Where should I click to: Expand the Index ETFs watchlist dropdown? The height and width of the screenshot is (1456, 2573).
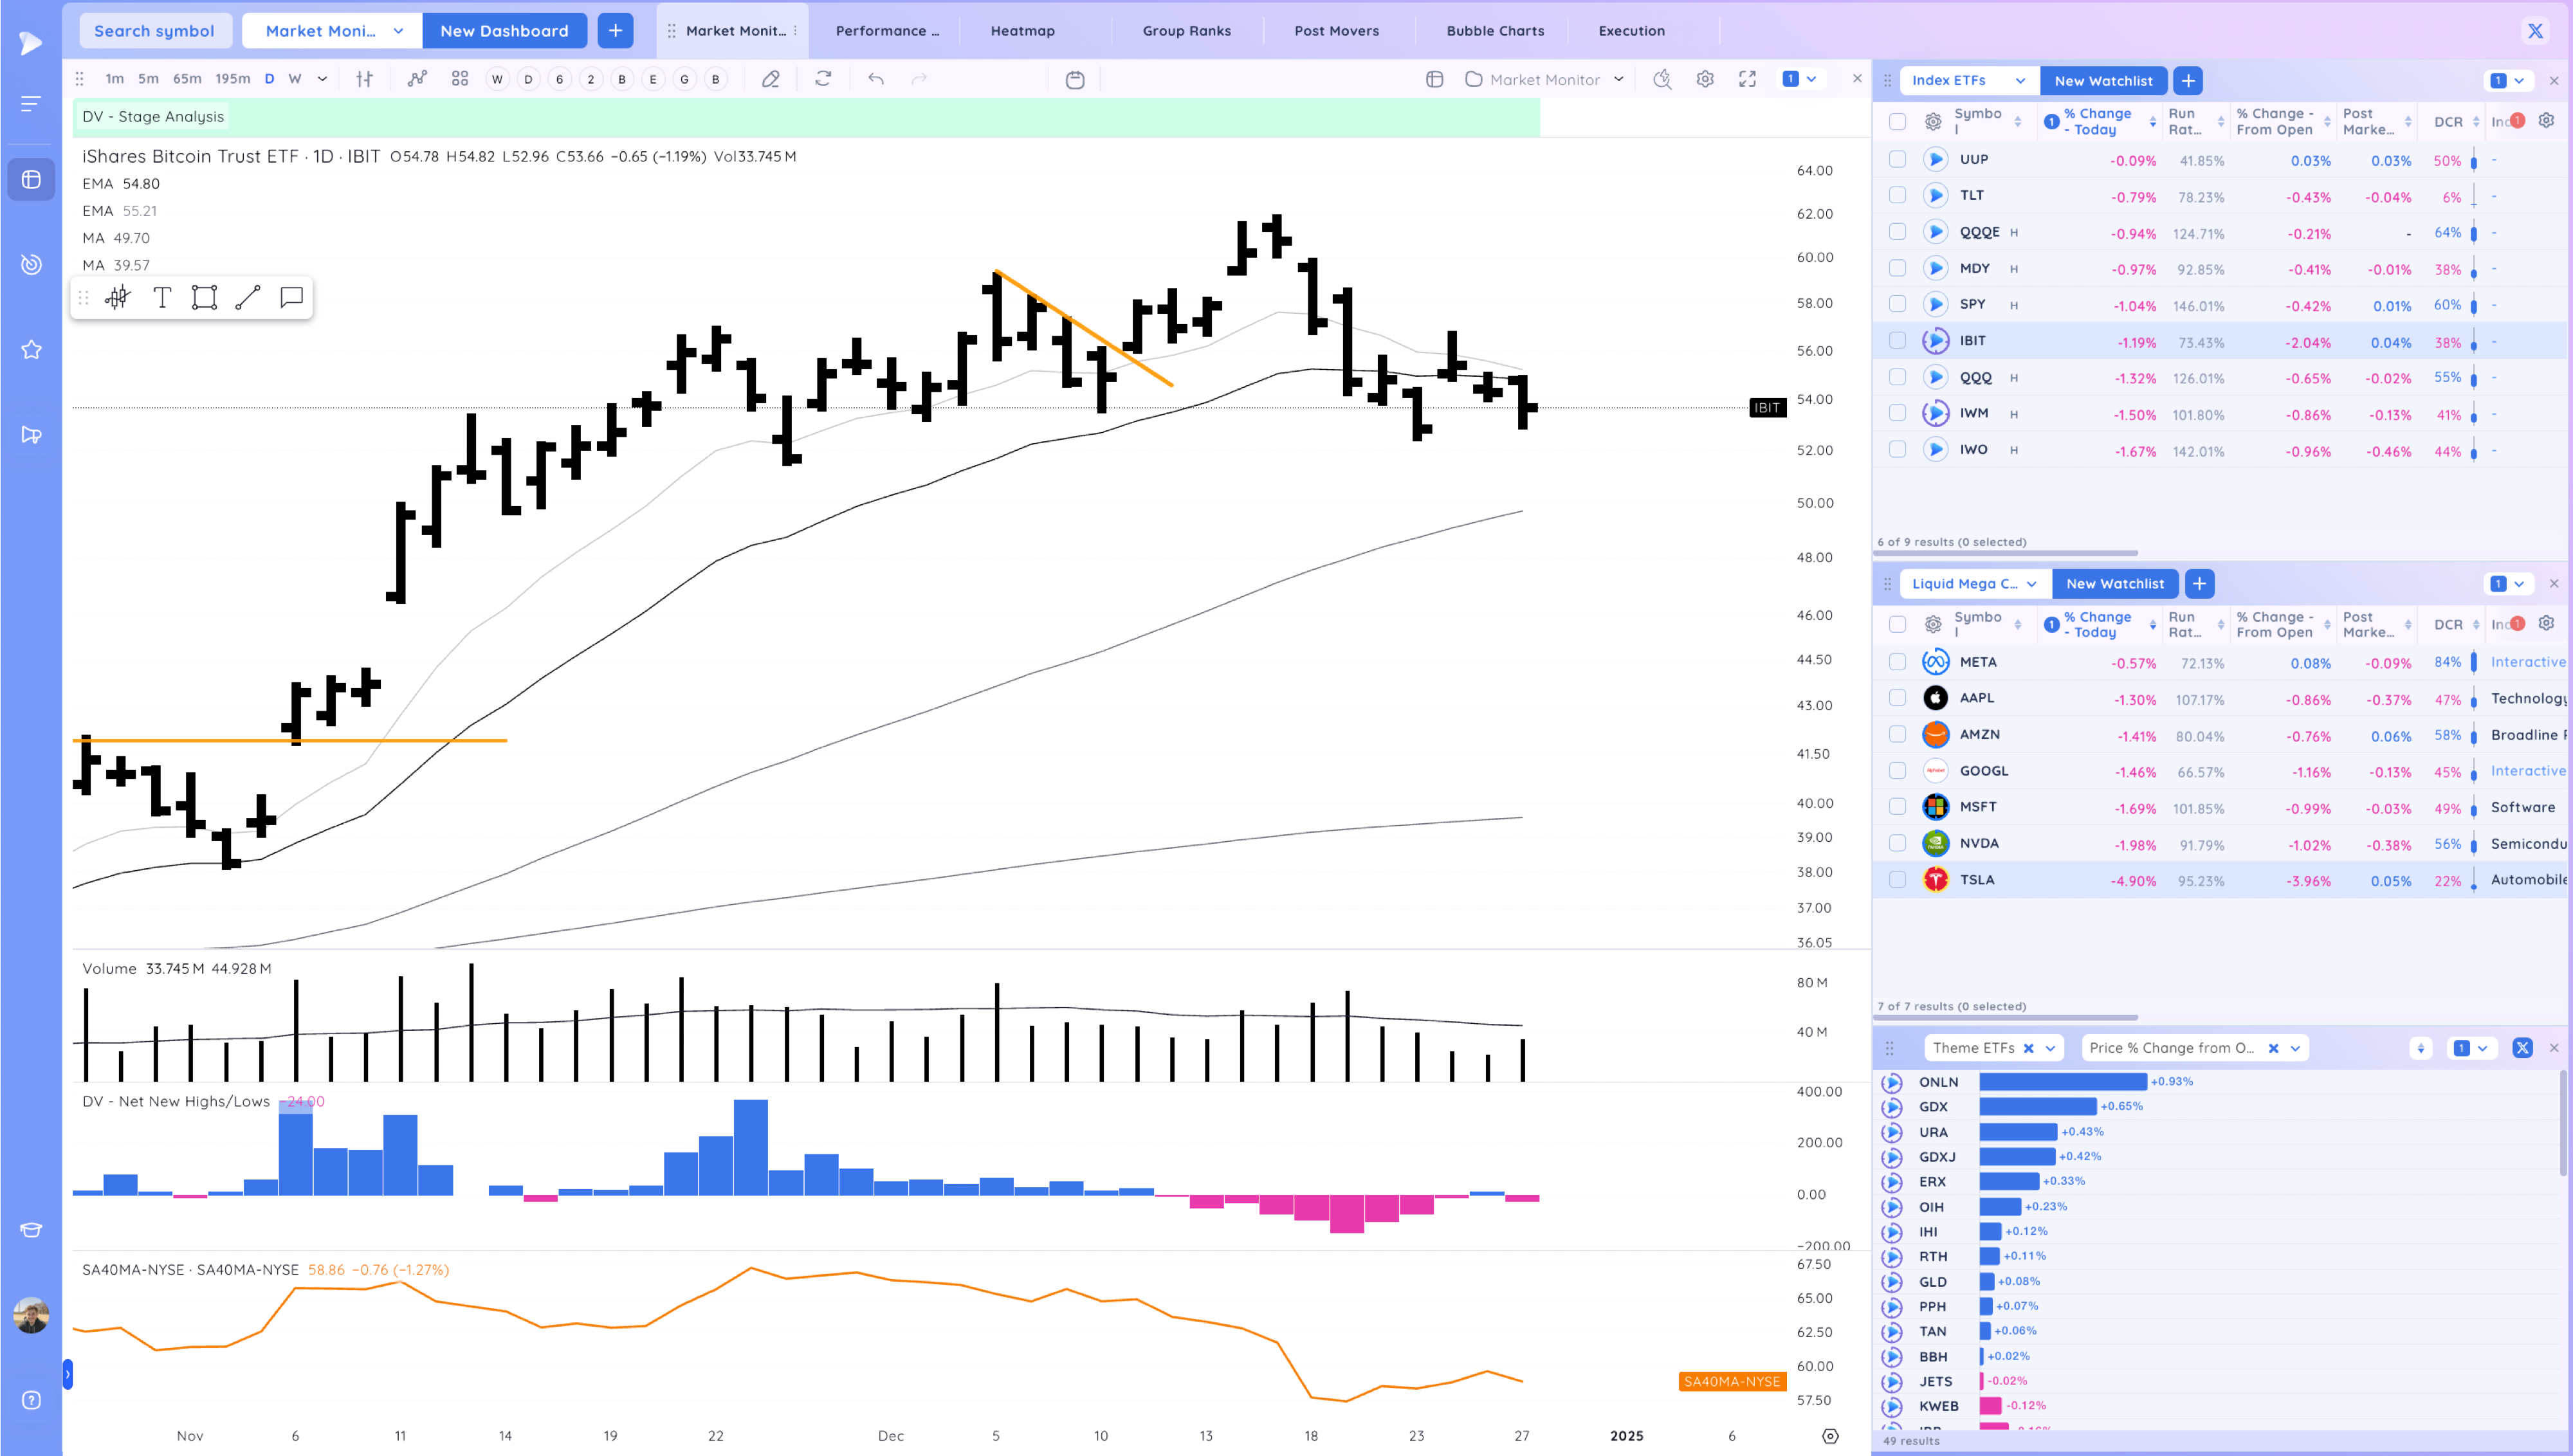2020,81
